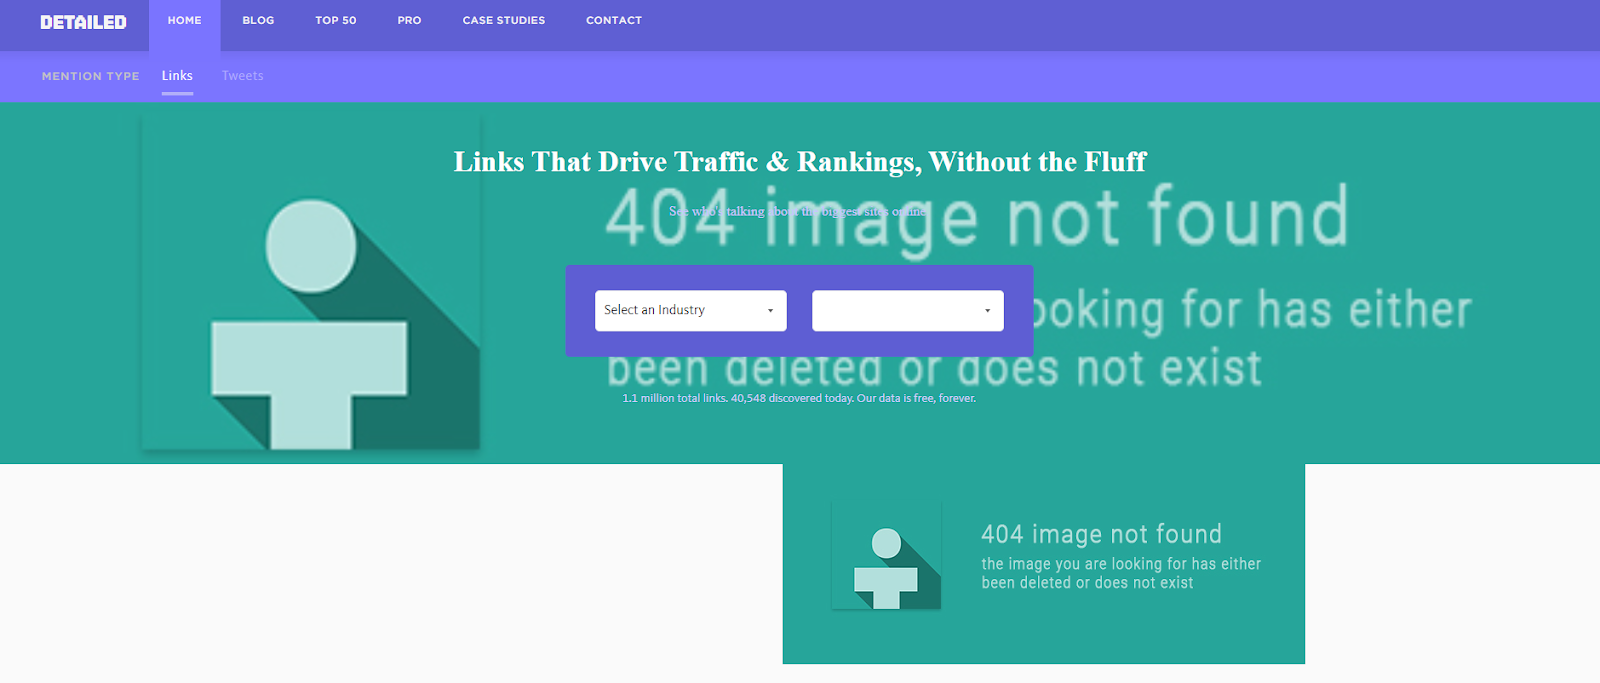Image resolution: width=1600 pixels, height=683 pixels.
Task: Click the 1.1 million total links stats text
Action: 798,398
